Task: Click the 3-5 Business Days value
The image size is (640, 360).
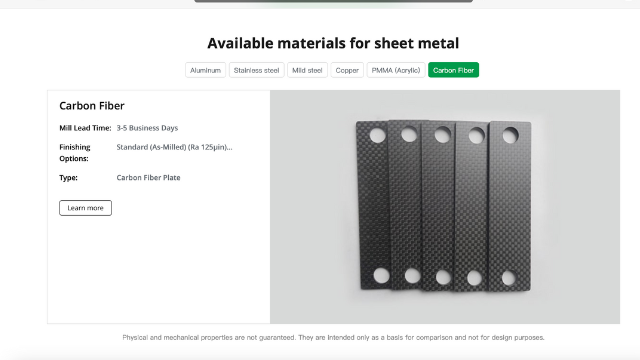Action: [147, 128]
